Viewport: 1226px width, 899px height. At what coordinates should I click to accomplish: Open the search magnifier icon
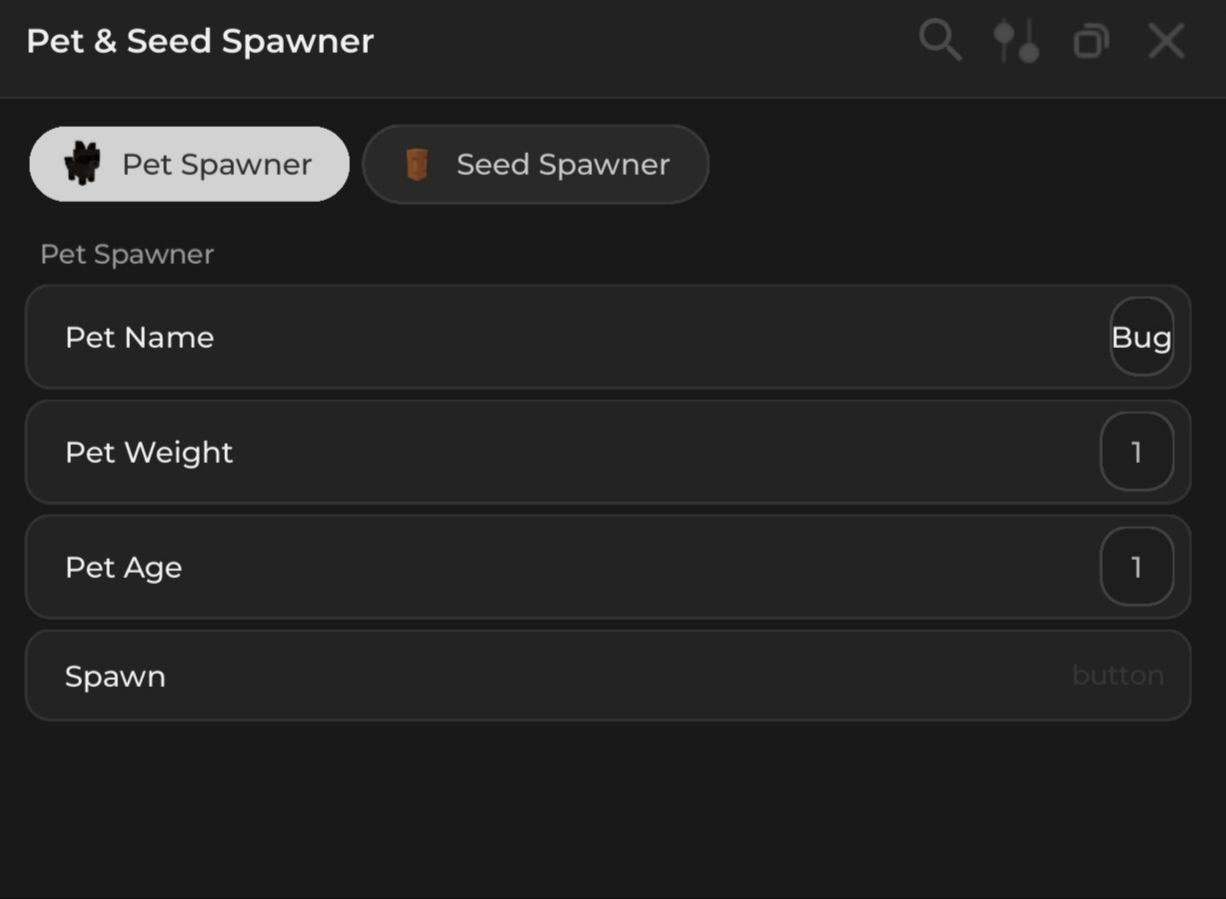[x=939, y=41]
